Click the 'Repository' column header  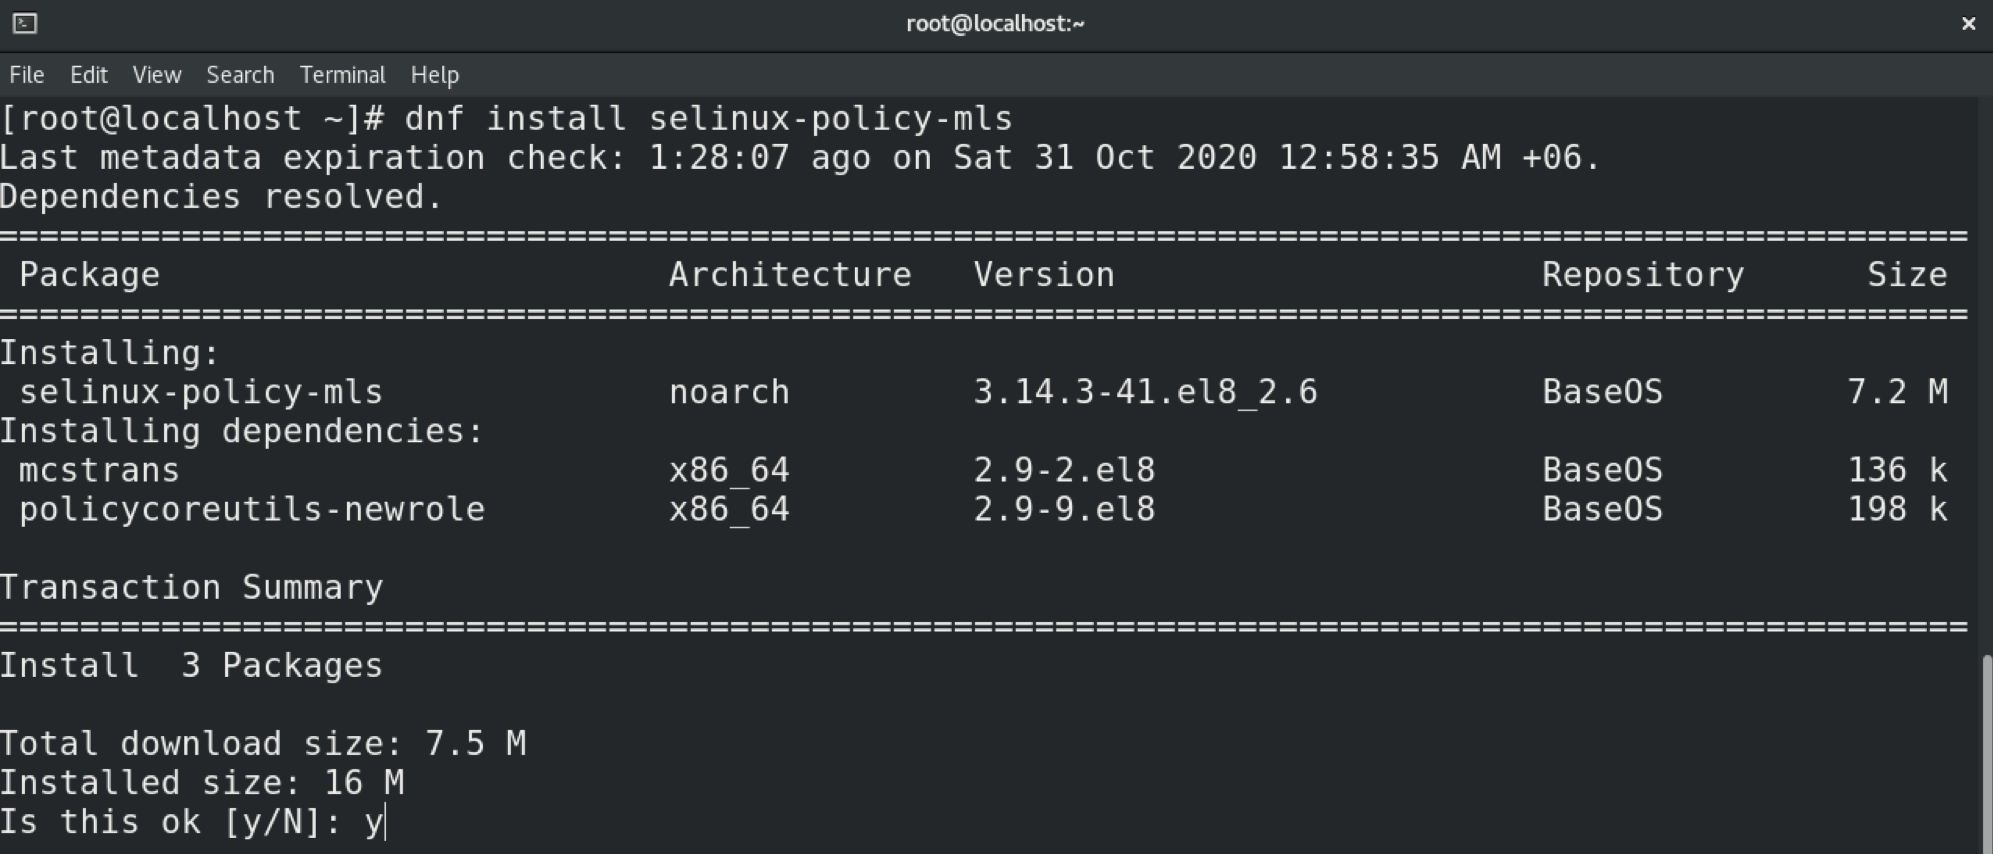coord(1642,275)
